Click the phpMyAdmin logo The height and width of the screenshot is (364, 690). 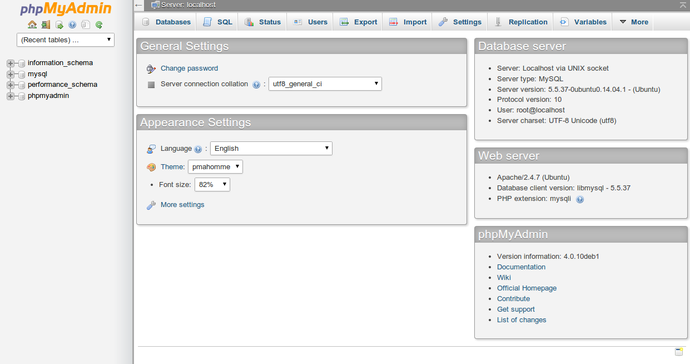(x=66, y=8)
